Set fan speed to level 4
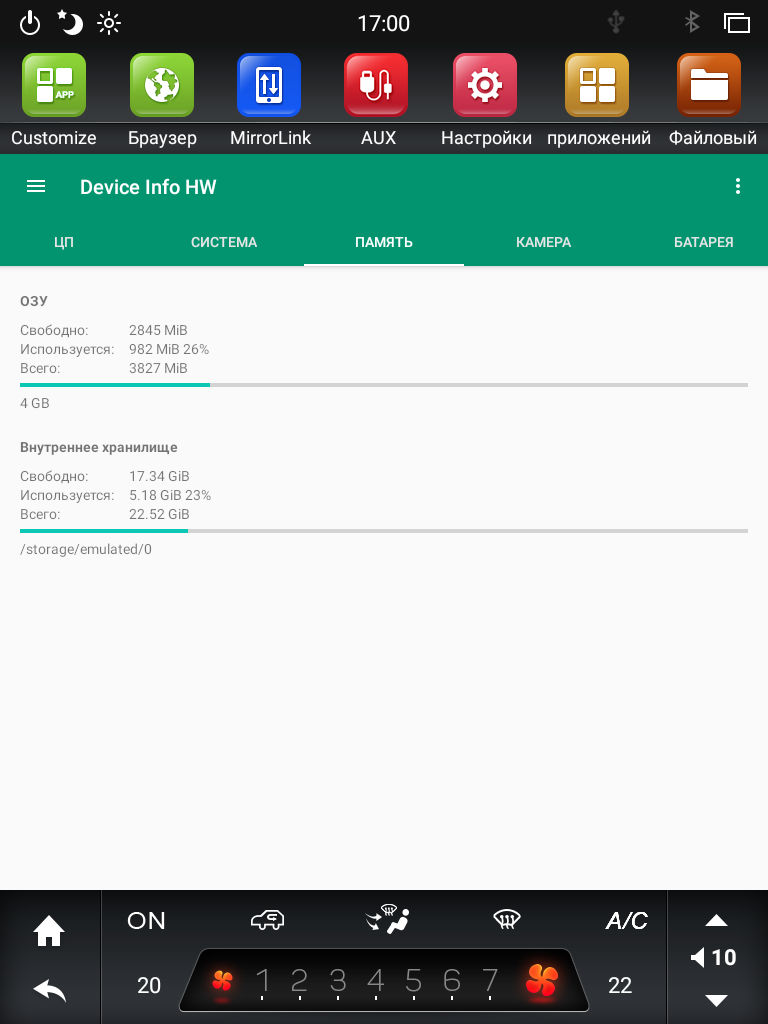The height and width of the screenshot is (1024, 768). pos(376,981)
